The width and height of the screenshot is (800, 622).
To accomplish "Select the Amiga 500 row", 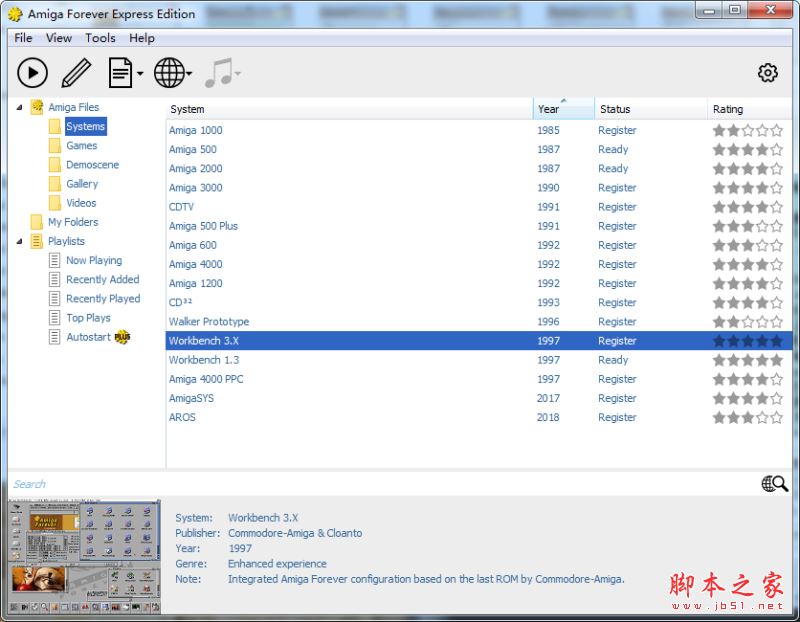I will click(x=479, y=150).
